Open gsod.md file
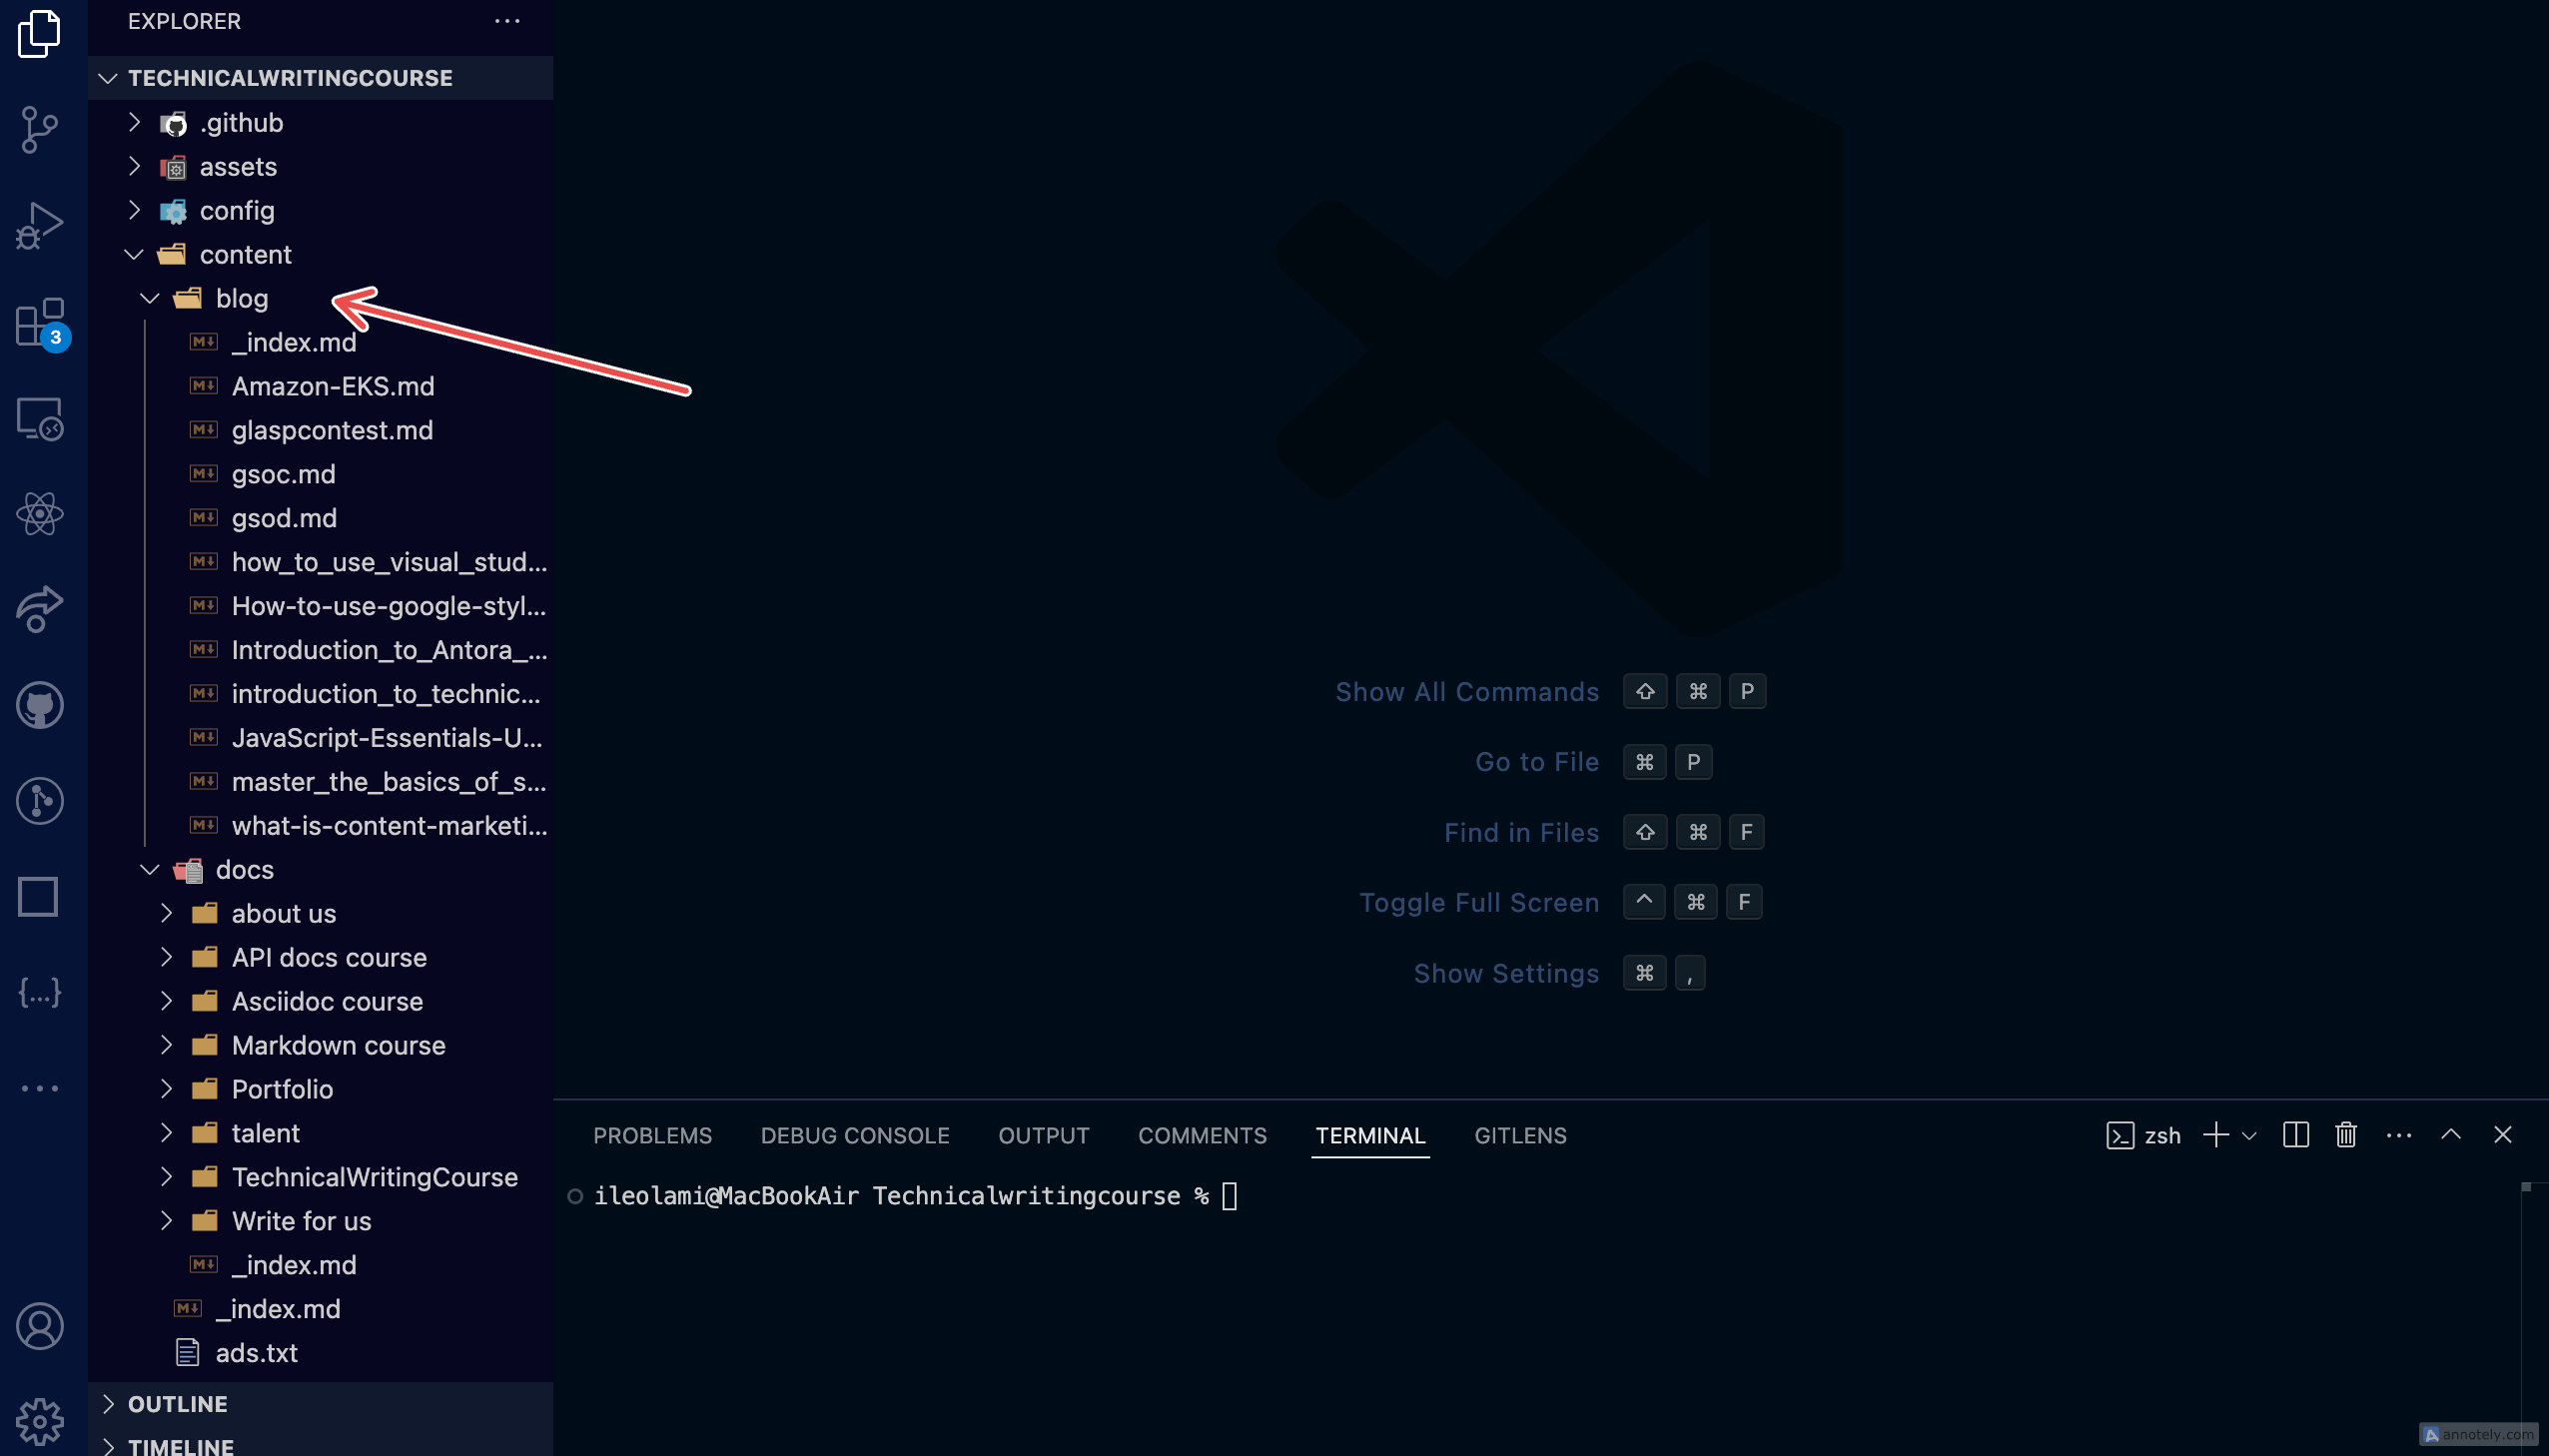 coord(320,518)
